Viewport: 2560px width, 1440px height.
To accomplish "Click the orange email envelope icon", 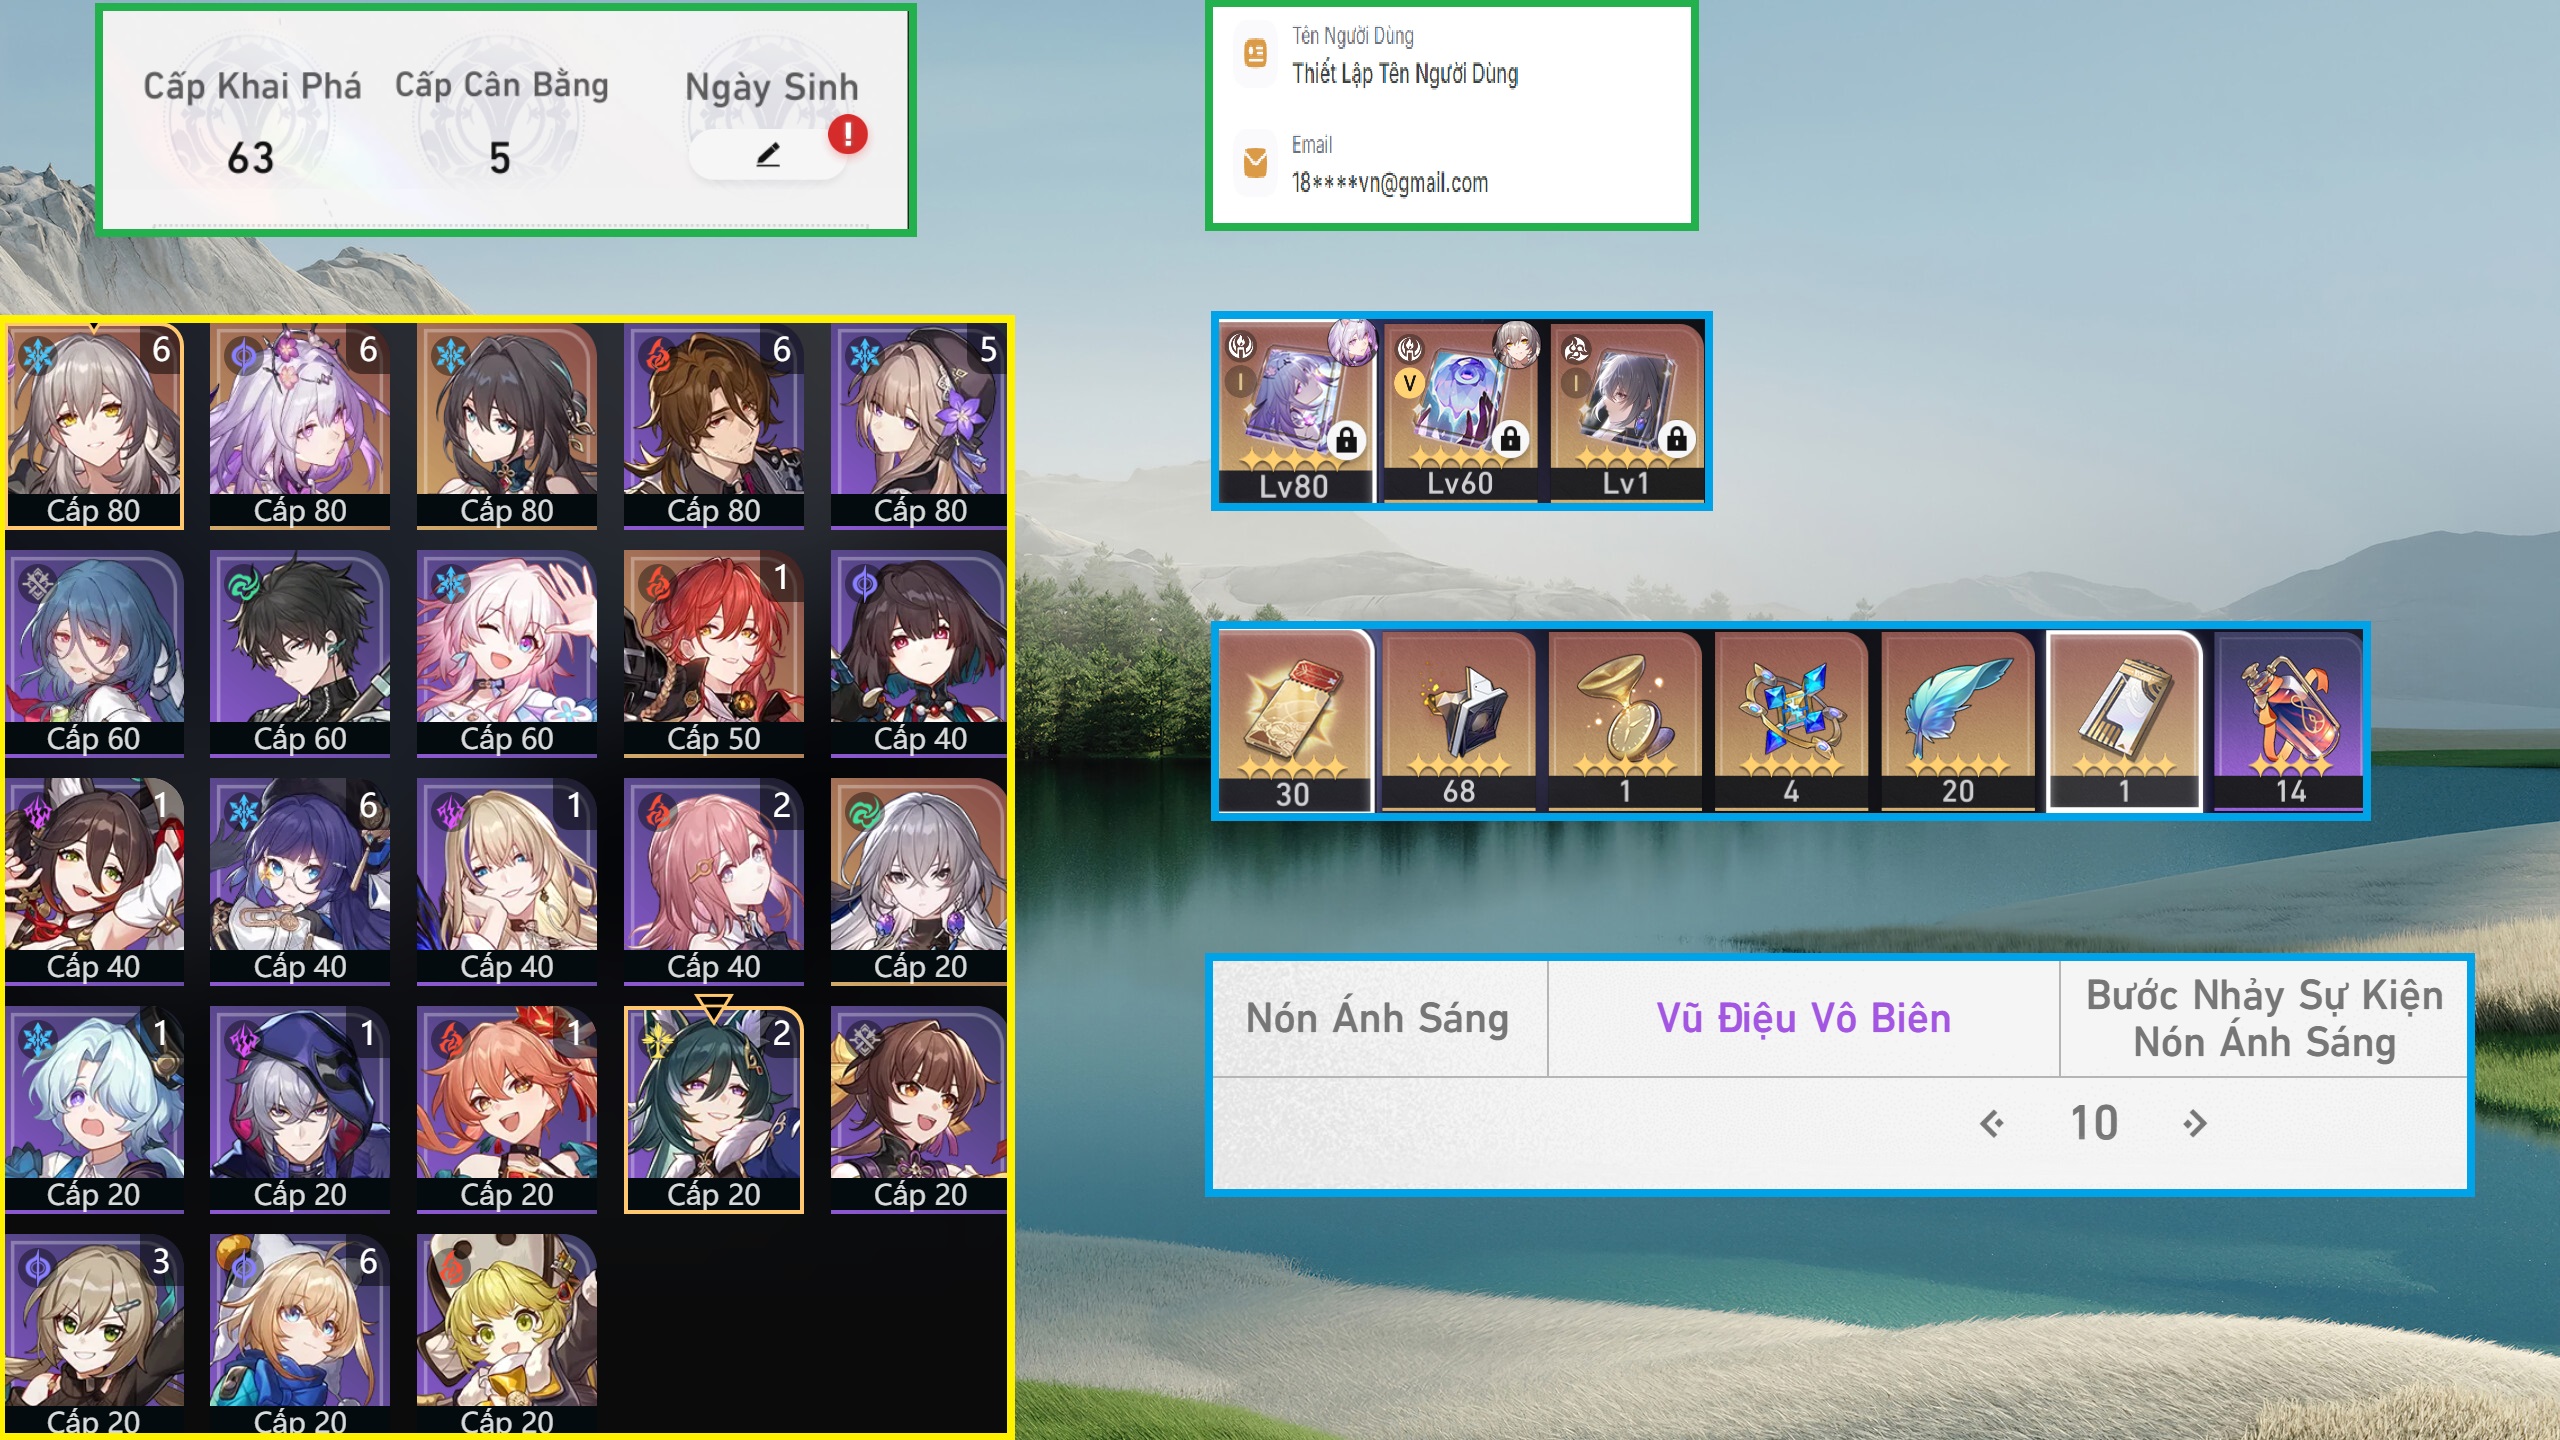I will pos(1255,161).
